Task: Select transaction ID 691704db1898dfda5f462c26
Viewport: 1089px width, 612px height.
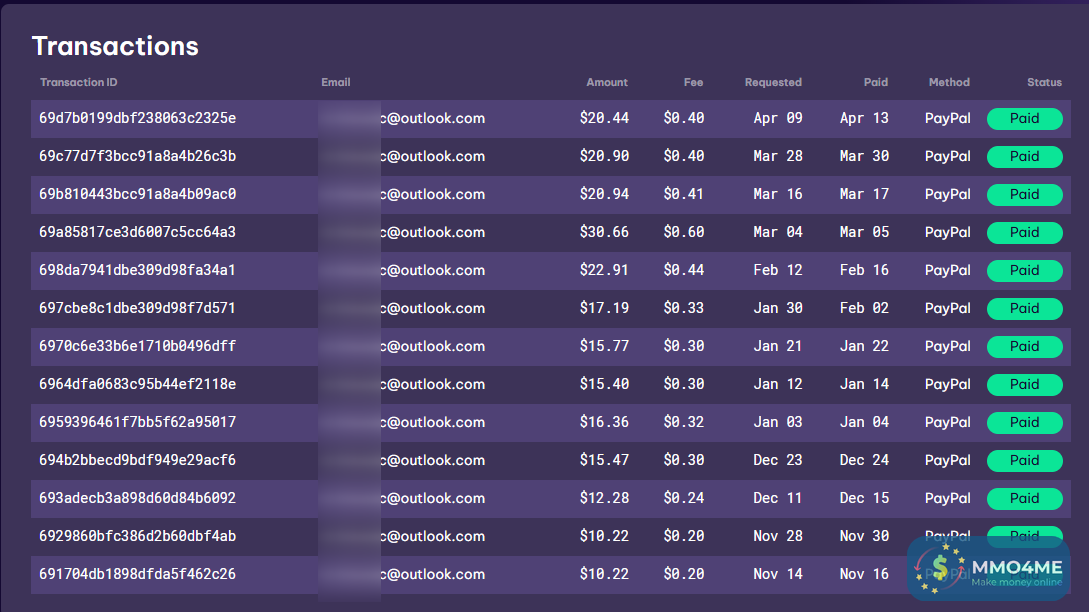Action: coord(138,574)
